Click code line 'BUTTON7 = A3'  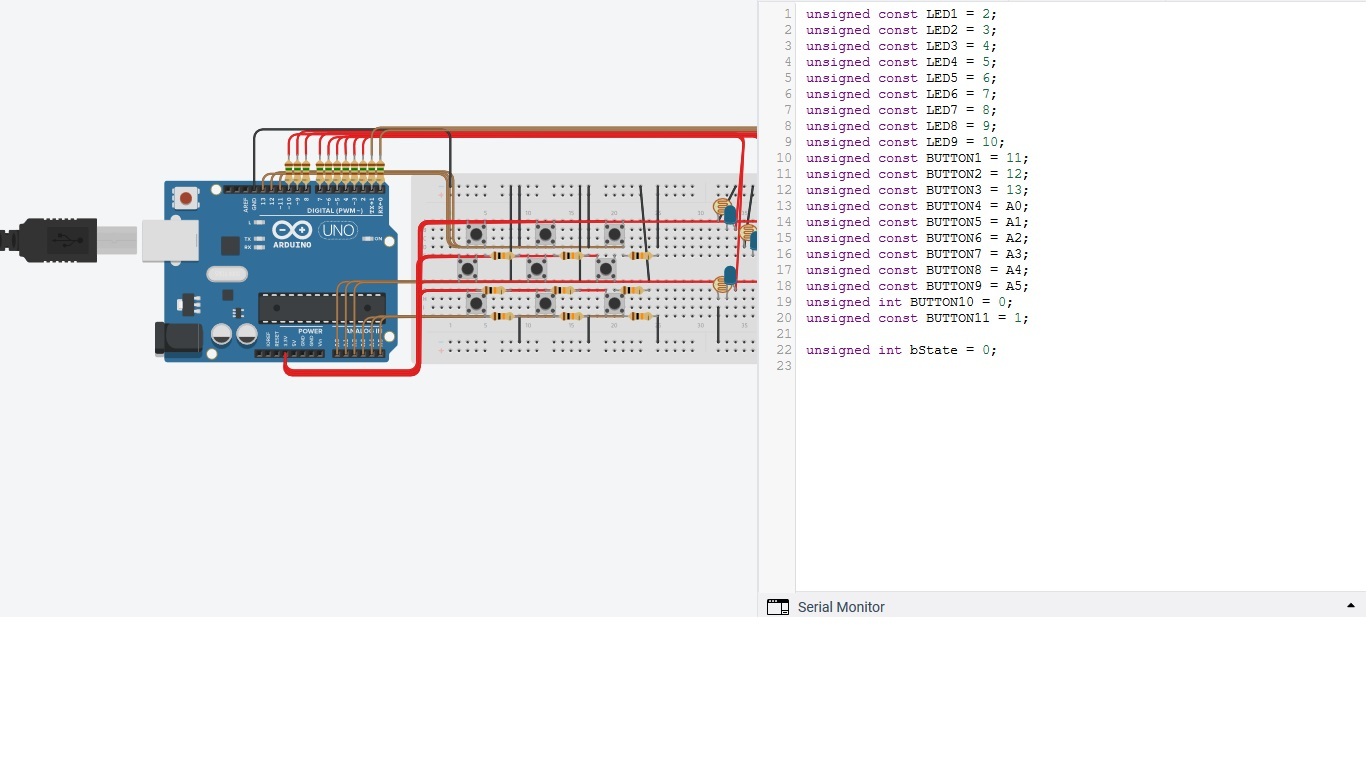917,254
